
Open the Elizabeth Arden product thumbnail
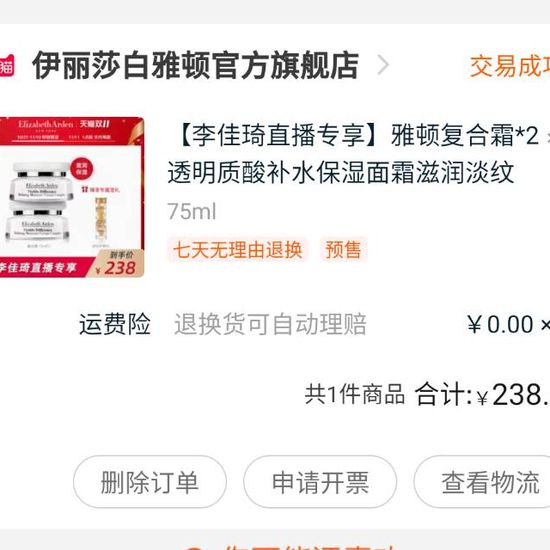coord(72,197)
